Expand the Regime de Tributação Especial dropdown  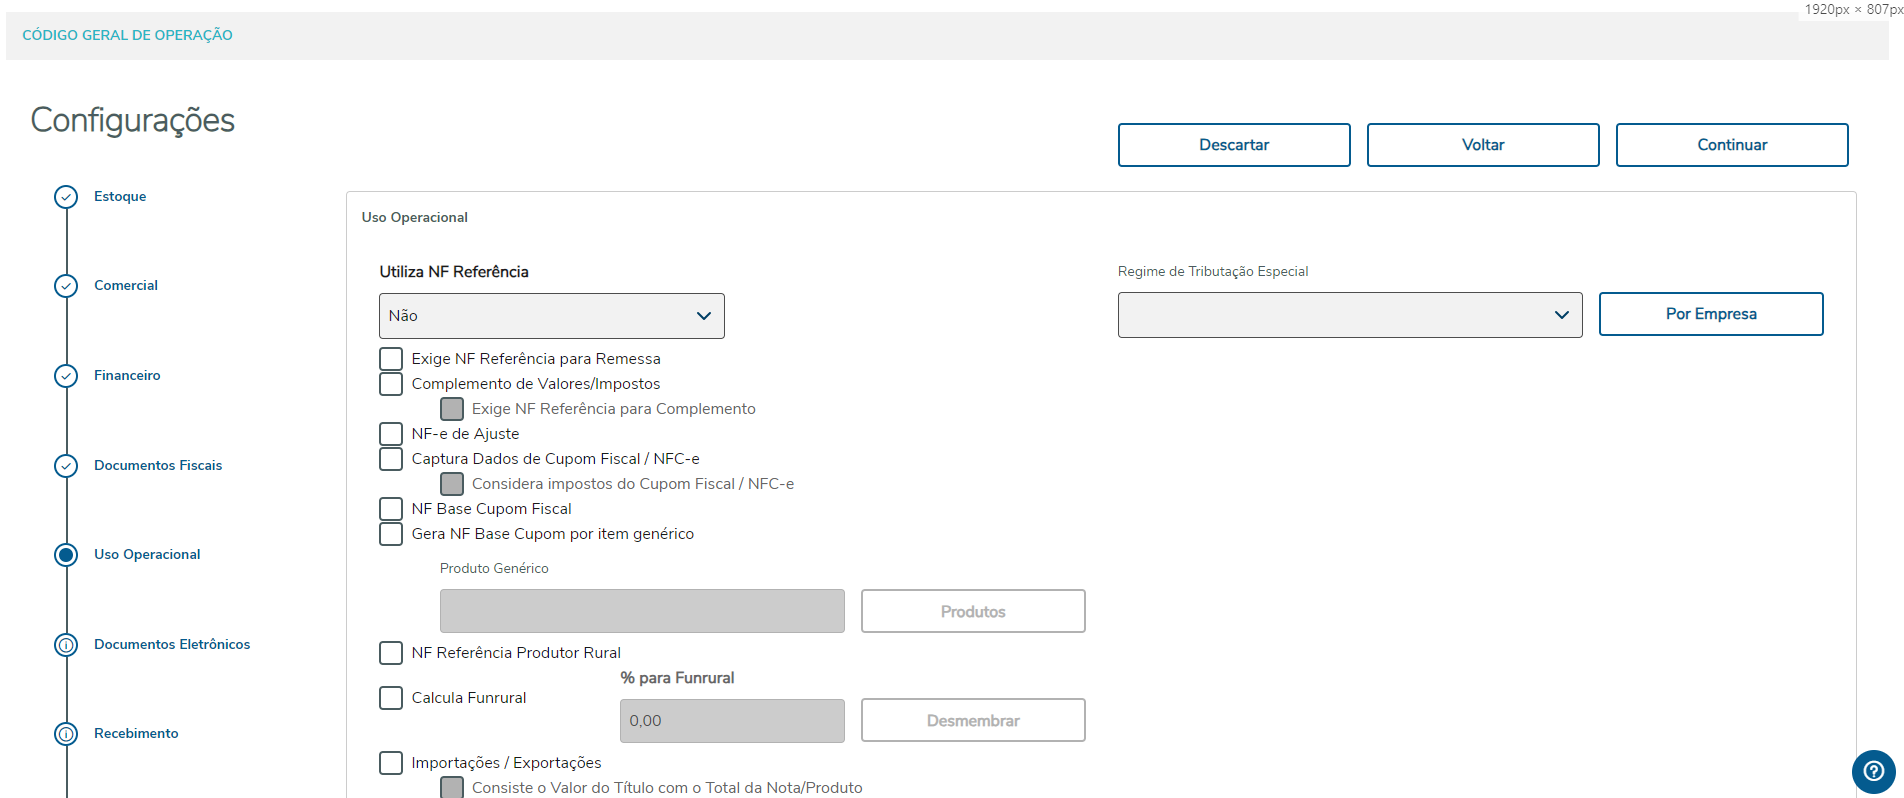point(1349,315)
